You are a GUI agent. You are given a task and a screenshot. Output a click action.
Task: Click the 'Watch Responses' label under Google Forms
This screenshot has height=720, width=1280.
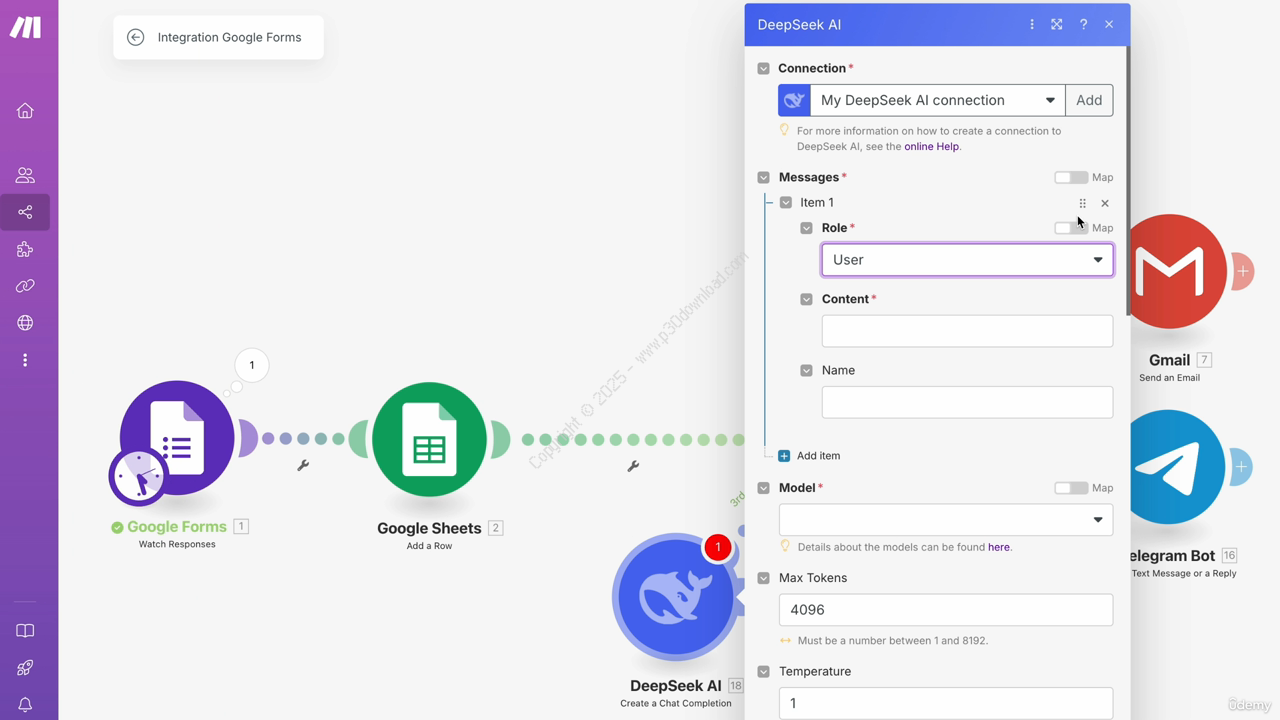(177, 544)
